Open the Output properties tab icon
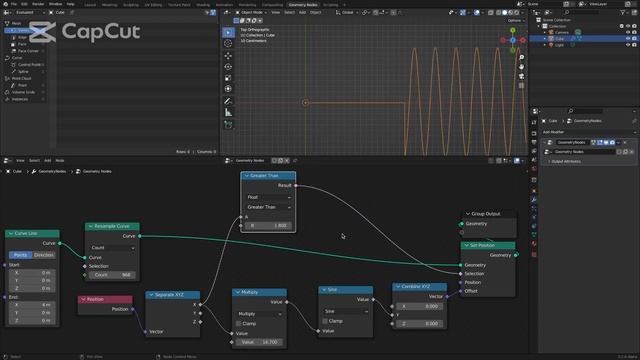 [x=534, y=142]
